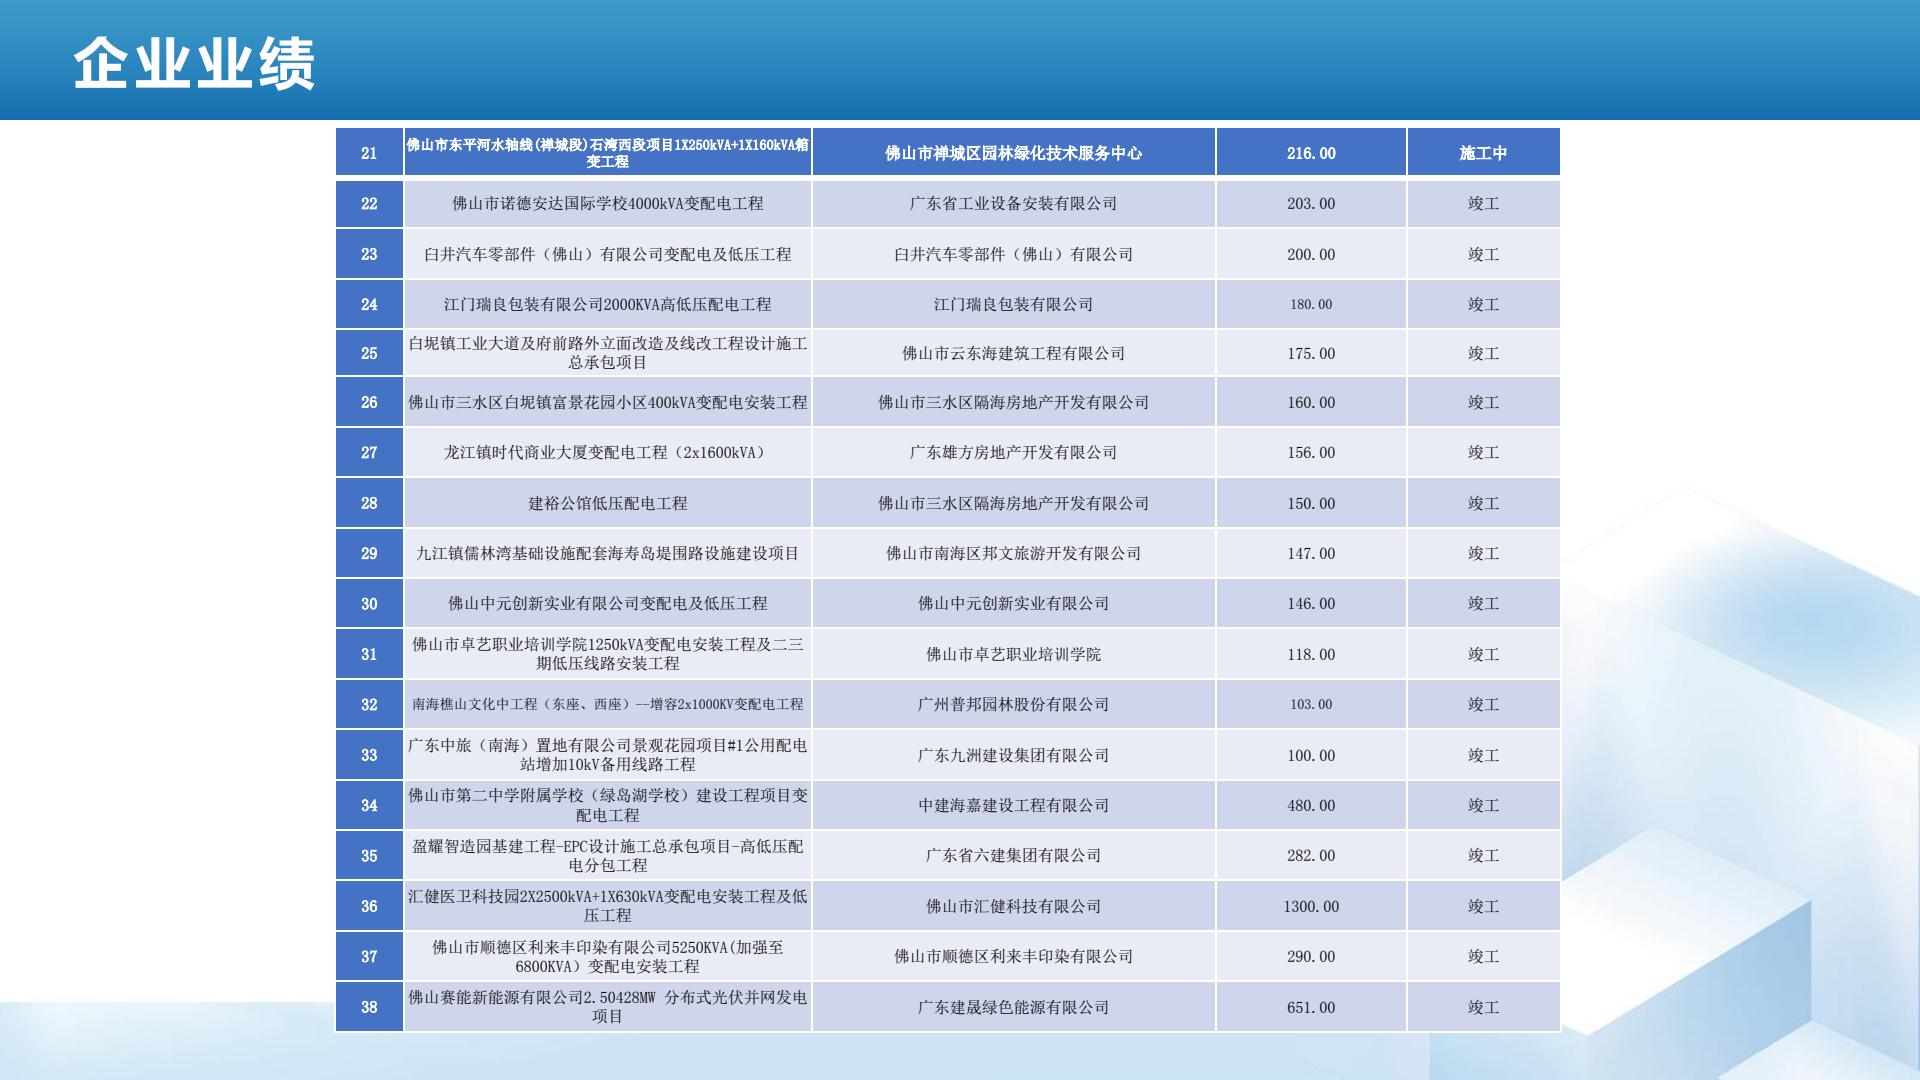The image size is (1920, 1080).
Task: Select row number "37" cell
Action: (x=369, y=957)
